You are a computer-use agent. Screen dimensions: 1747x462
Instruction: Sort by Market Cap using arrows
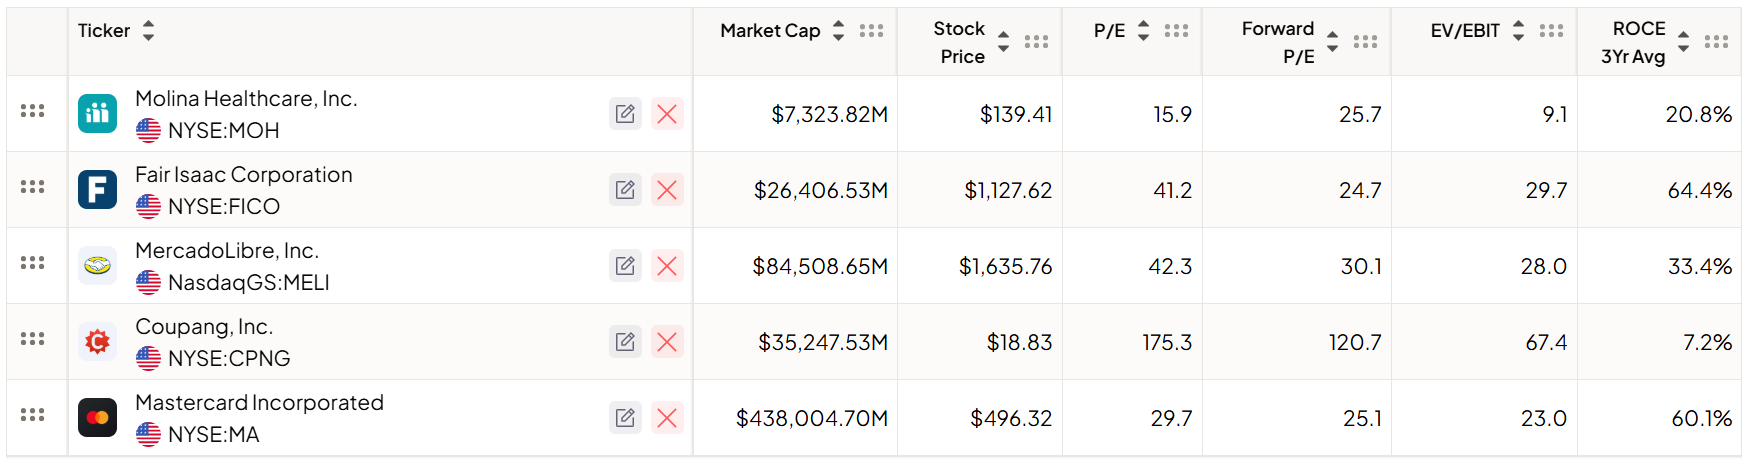(838, 31)
